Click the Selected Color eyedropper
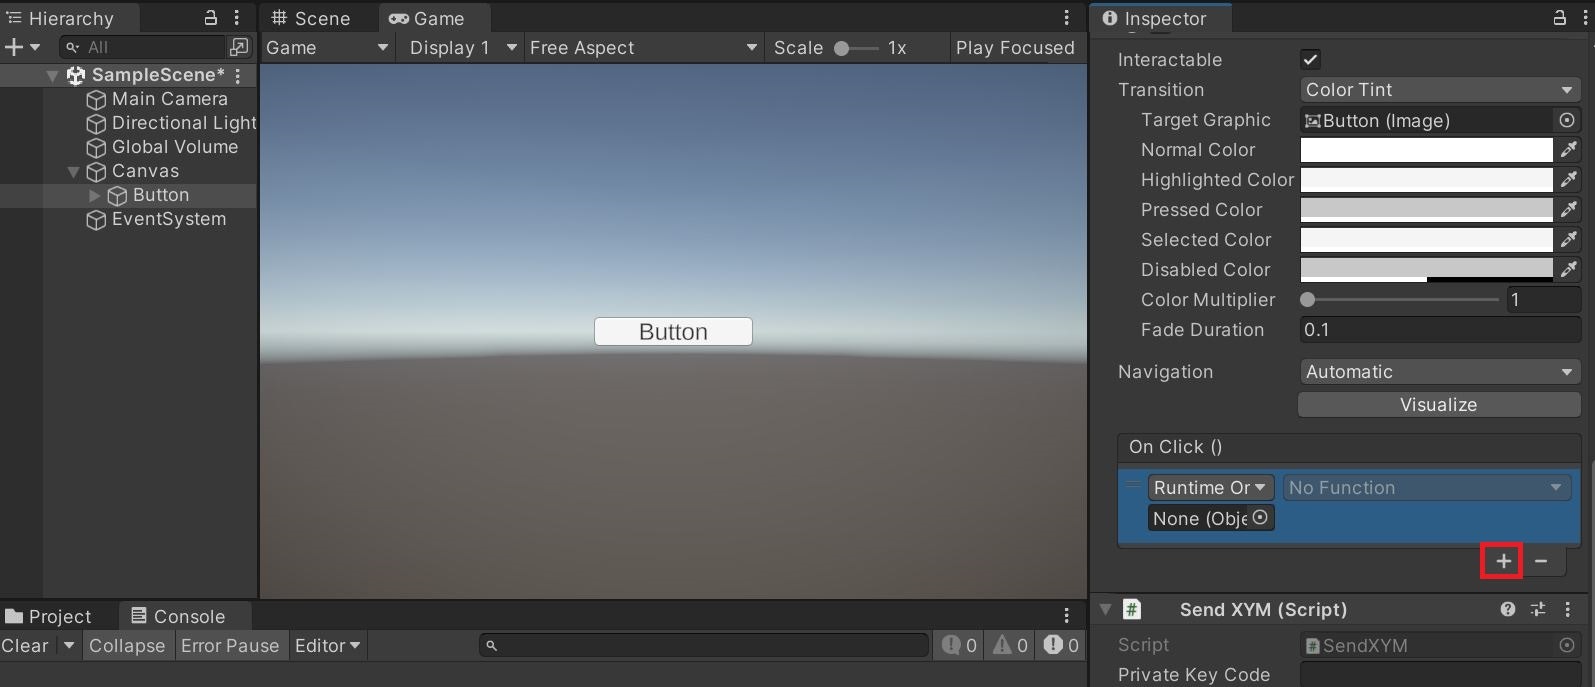Screen dimensions: 1595x687 point(1569,240)
